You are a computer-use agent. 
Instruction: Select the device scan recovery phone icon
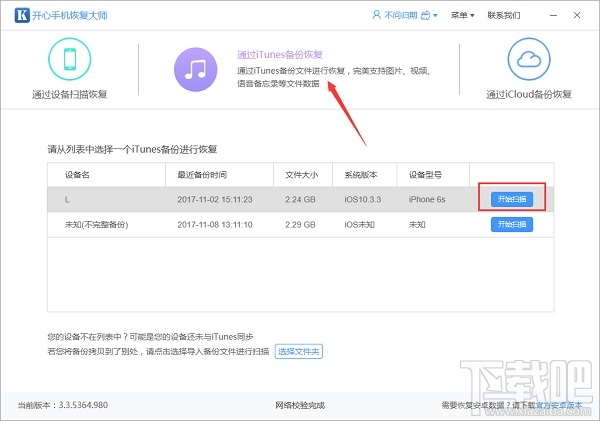click(x=70, y=59)
